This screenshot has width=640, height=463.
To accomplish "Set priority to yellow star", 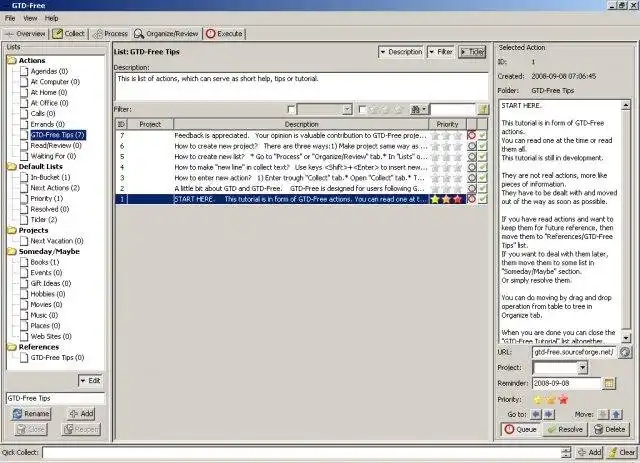I will pos(538,400).
